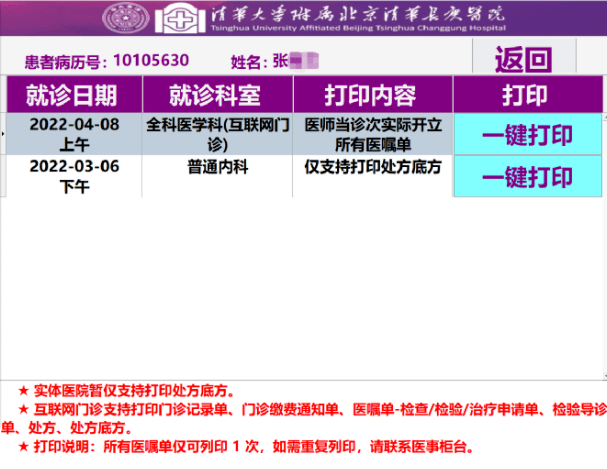
Task: Print the 2022-03-06 visit with 一键打印
Action: pos(528,176)
